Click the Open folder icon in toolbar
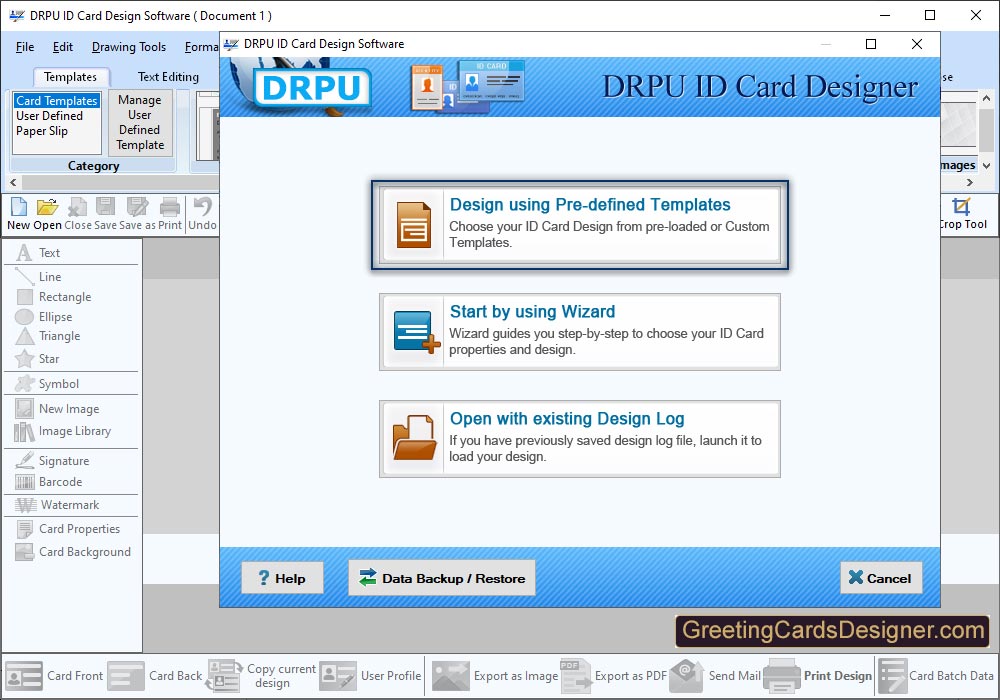Screen dimensions: 1000x700 (x=47, y=207)
